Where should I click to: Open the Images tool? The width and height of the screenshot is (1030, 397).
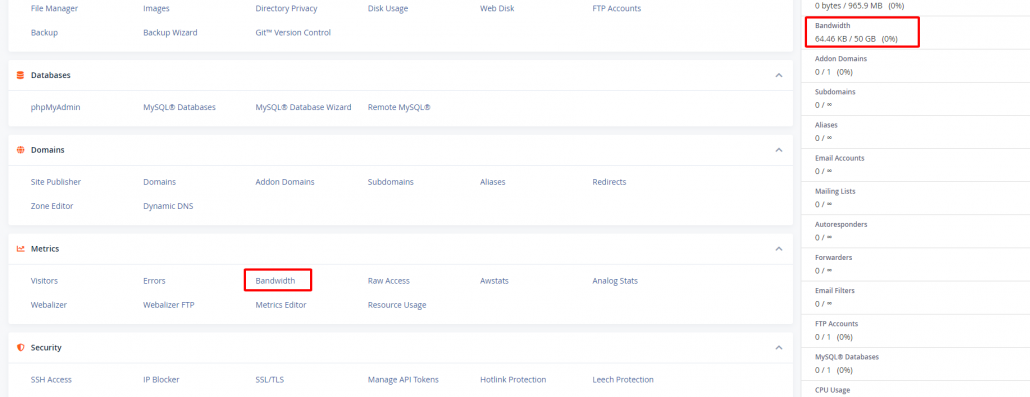coord(156,9)
